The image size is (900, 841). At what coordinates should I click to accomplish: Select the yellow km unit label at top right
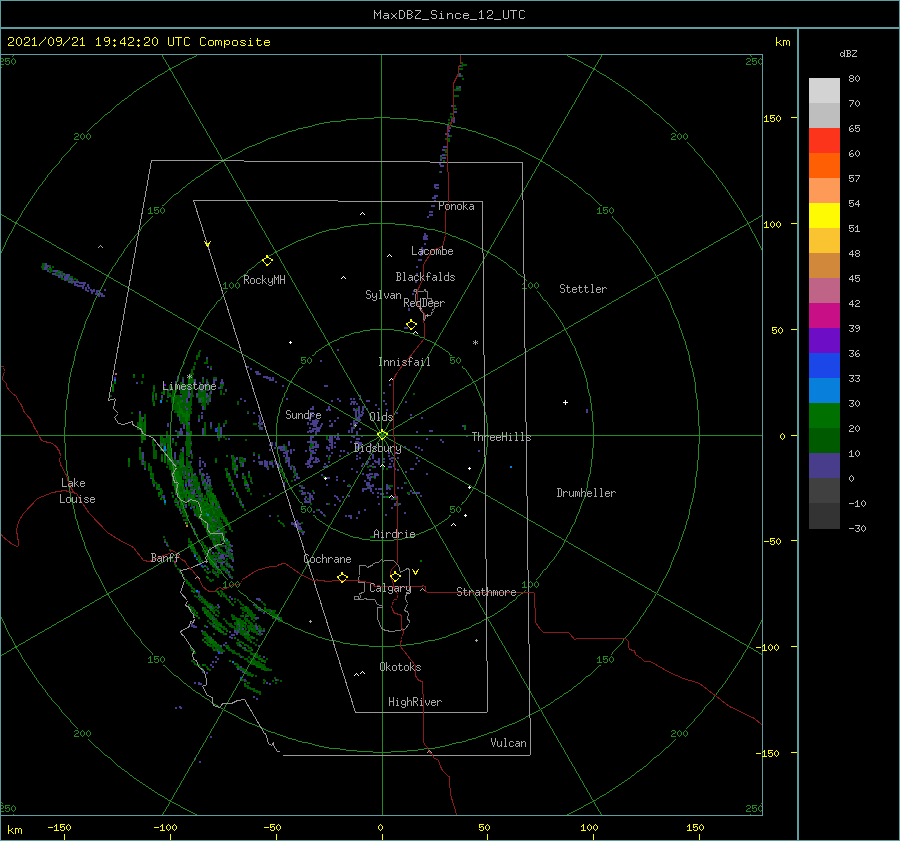(782, 42)
